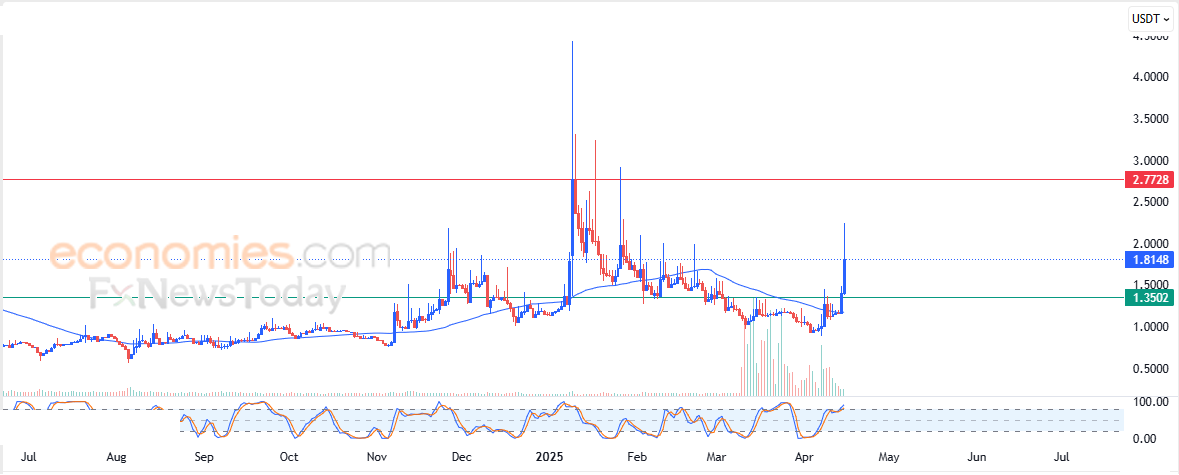Click the 1.0000 price axis value
The width and height of the screenshot is (1179, 475).
pyautogui.click(x=1151, y=327)
